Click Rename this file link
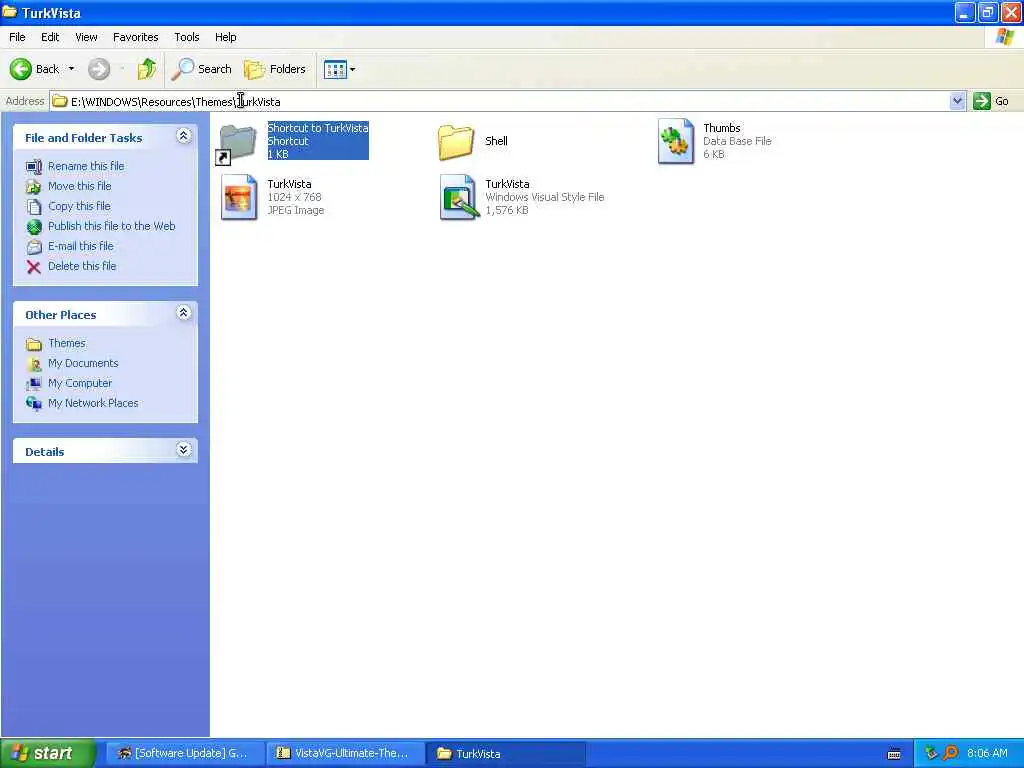The height and width of the screenshot is (768, 1024). [x=86, y=166]
